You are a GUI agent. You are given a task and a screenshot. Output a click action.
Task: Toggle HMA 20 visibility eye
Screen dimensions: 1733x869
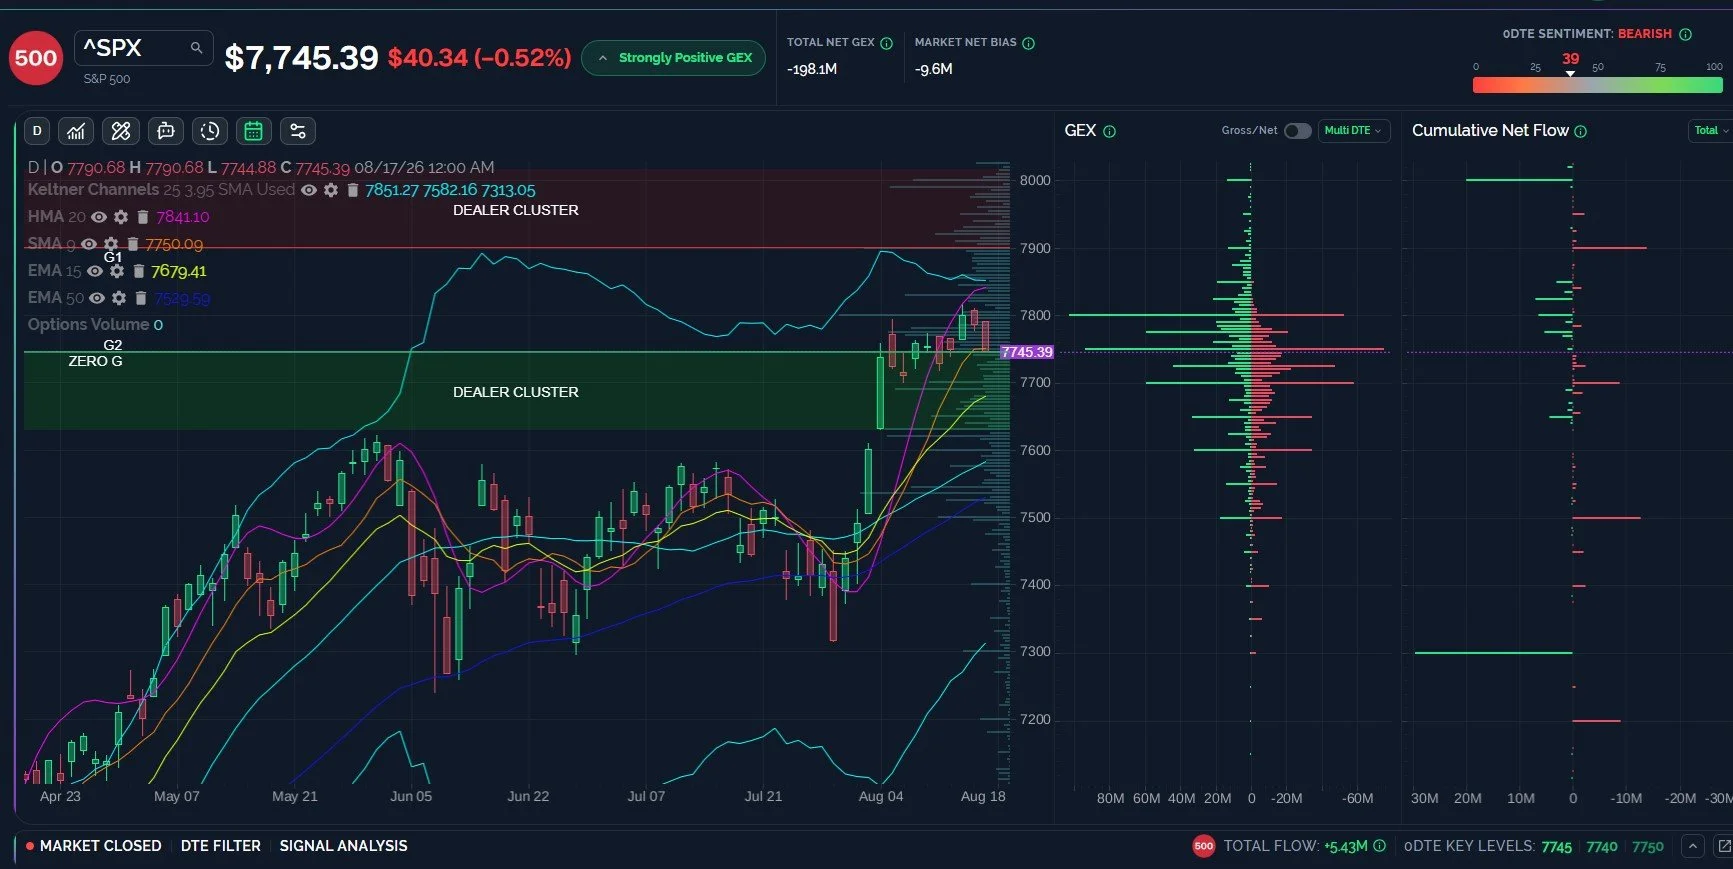point(99,217)
